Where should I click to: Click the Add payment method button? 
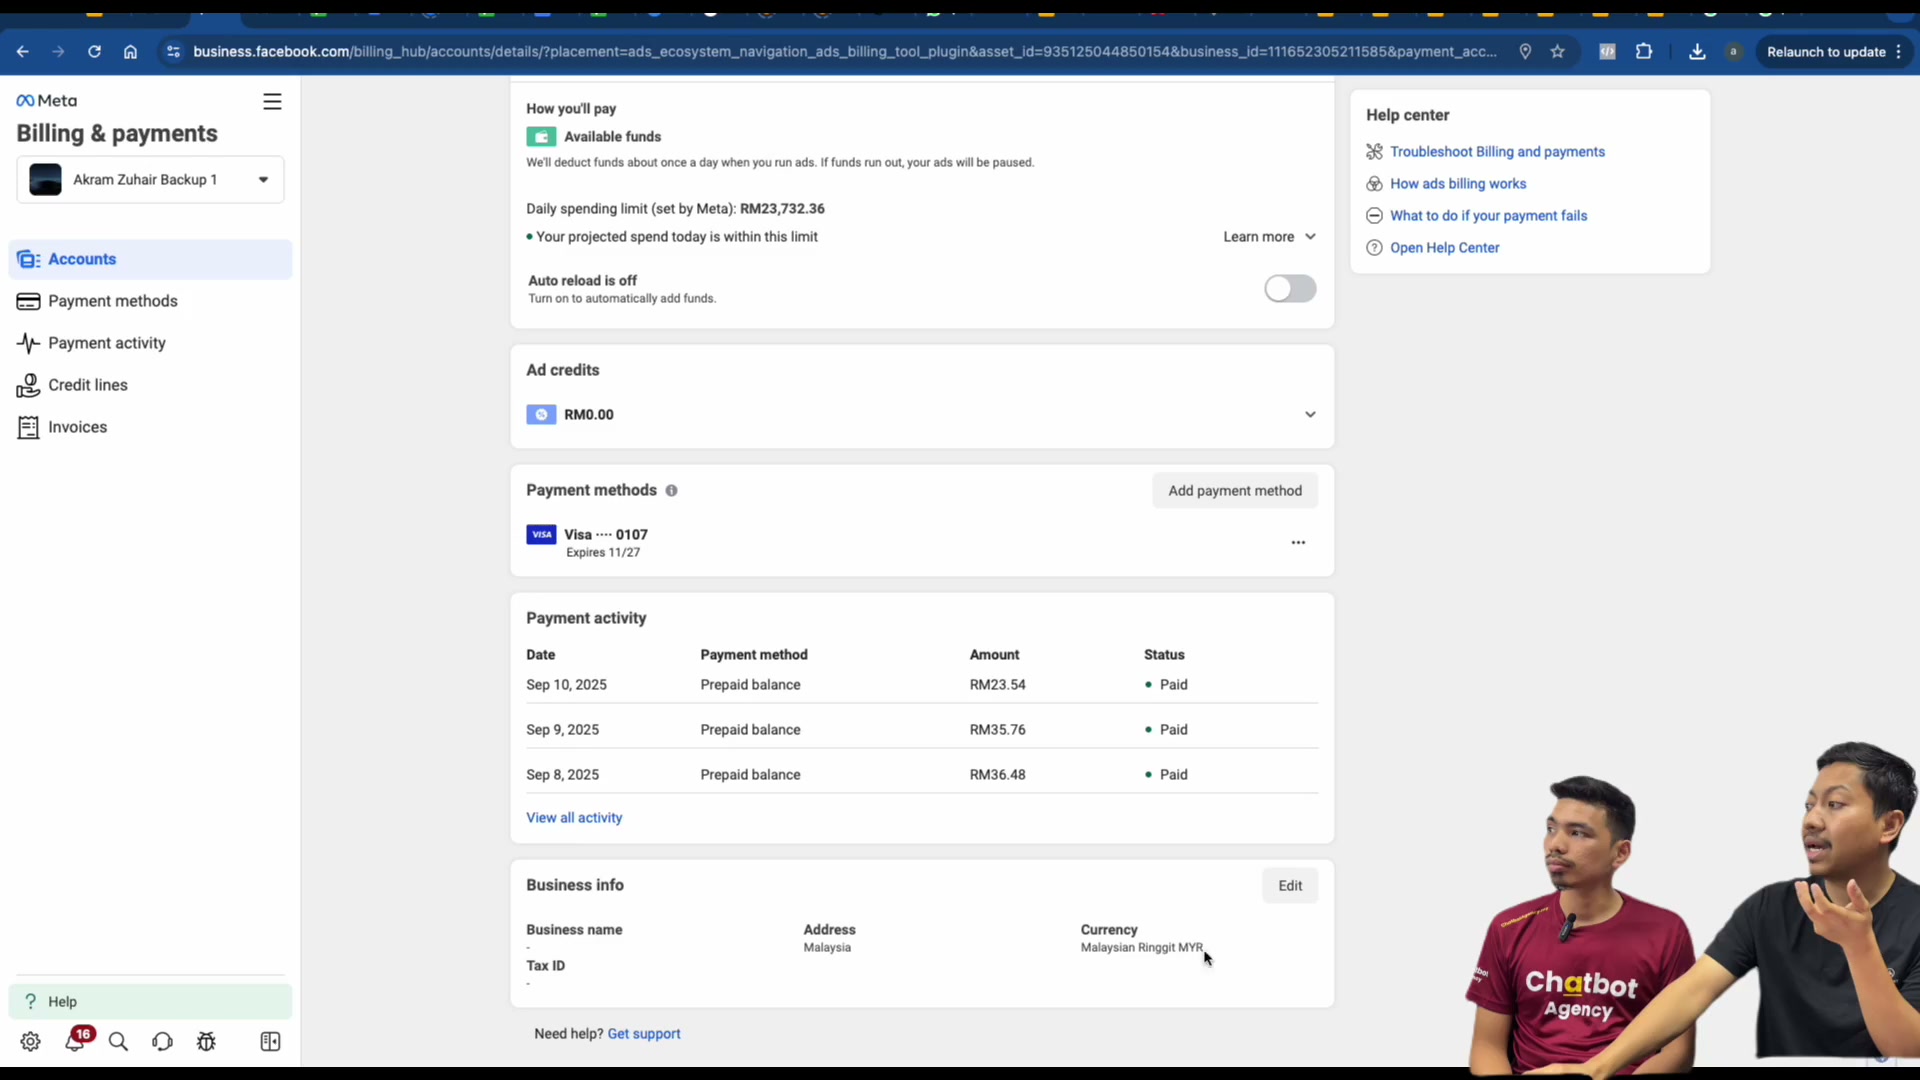point(1235,491)
